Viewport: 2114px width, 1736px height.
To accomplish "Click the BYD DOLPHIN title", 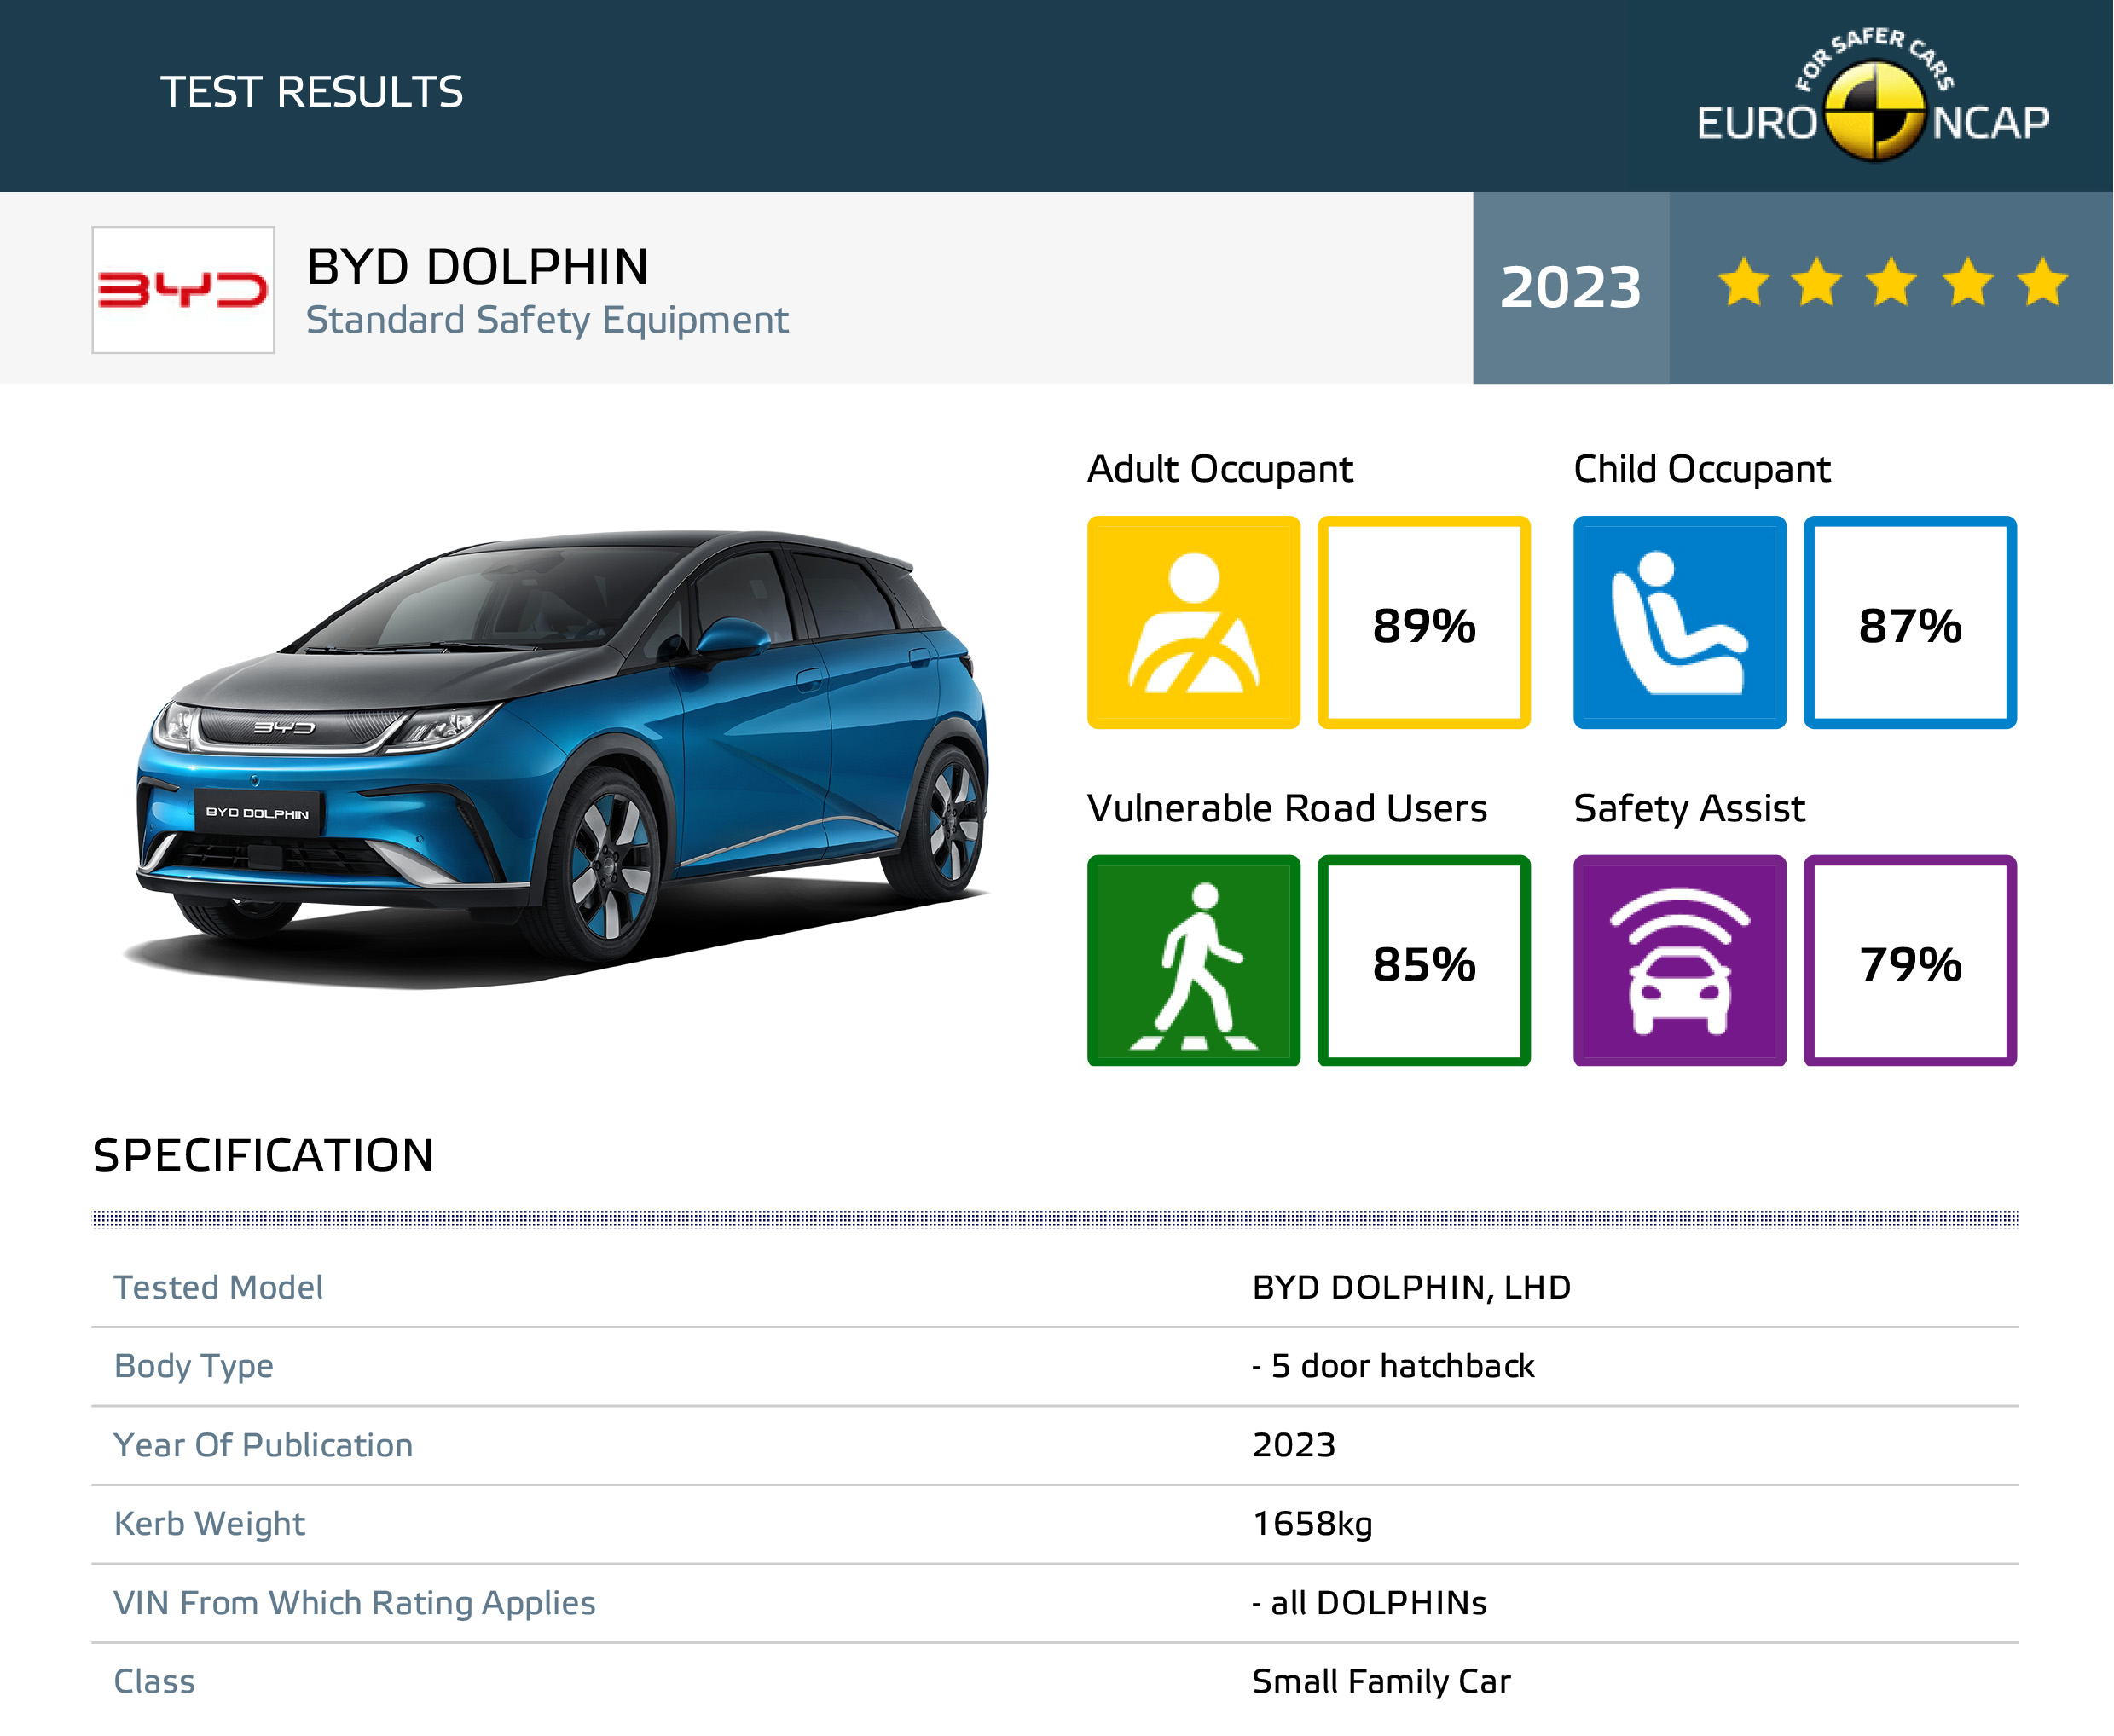I will pyautogui.click(x=477, y=267).
